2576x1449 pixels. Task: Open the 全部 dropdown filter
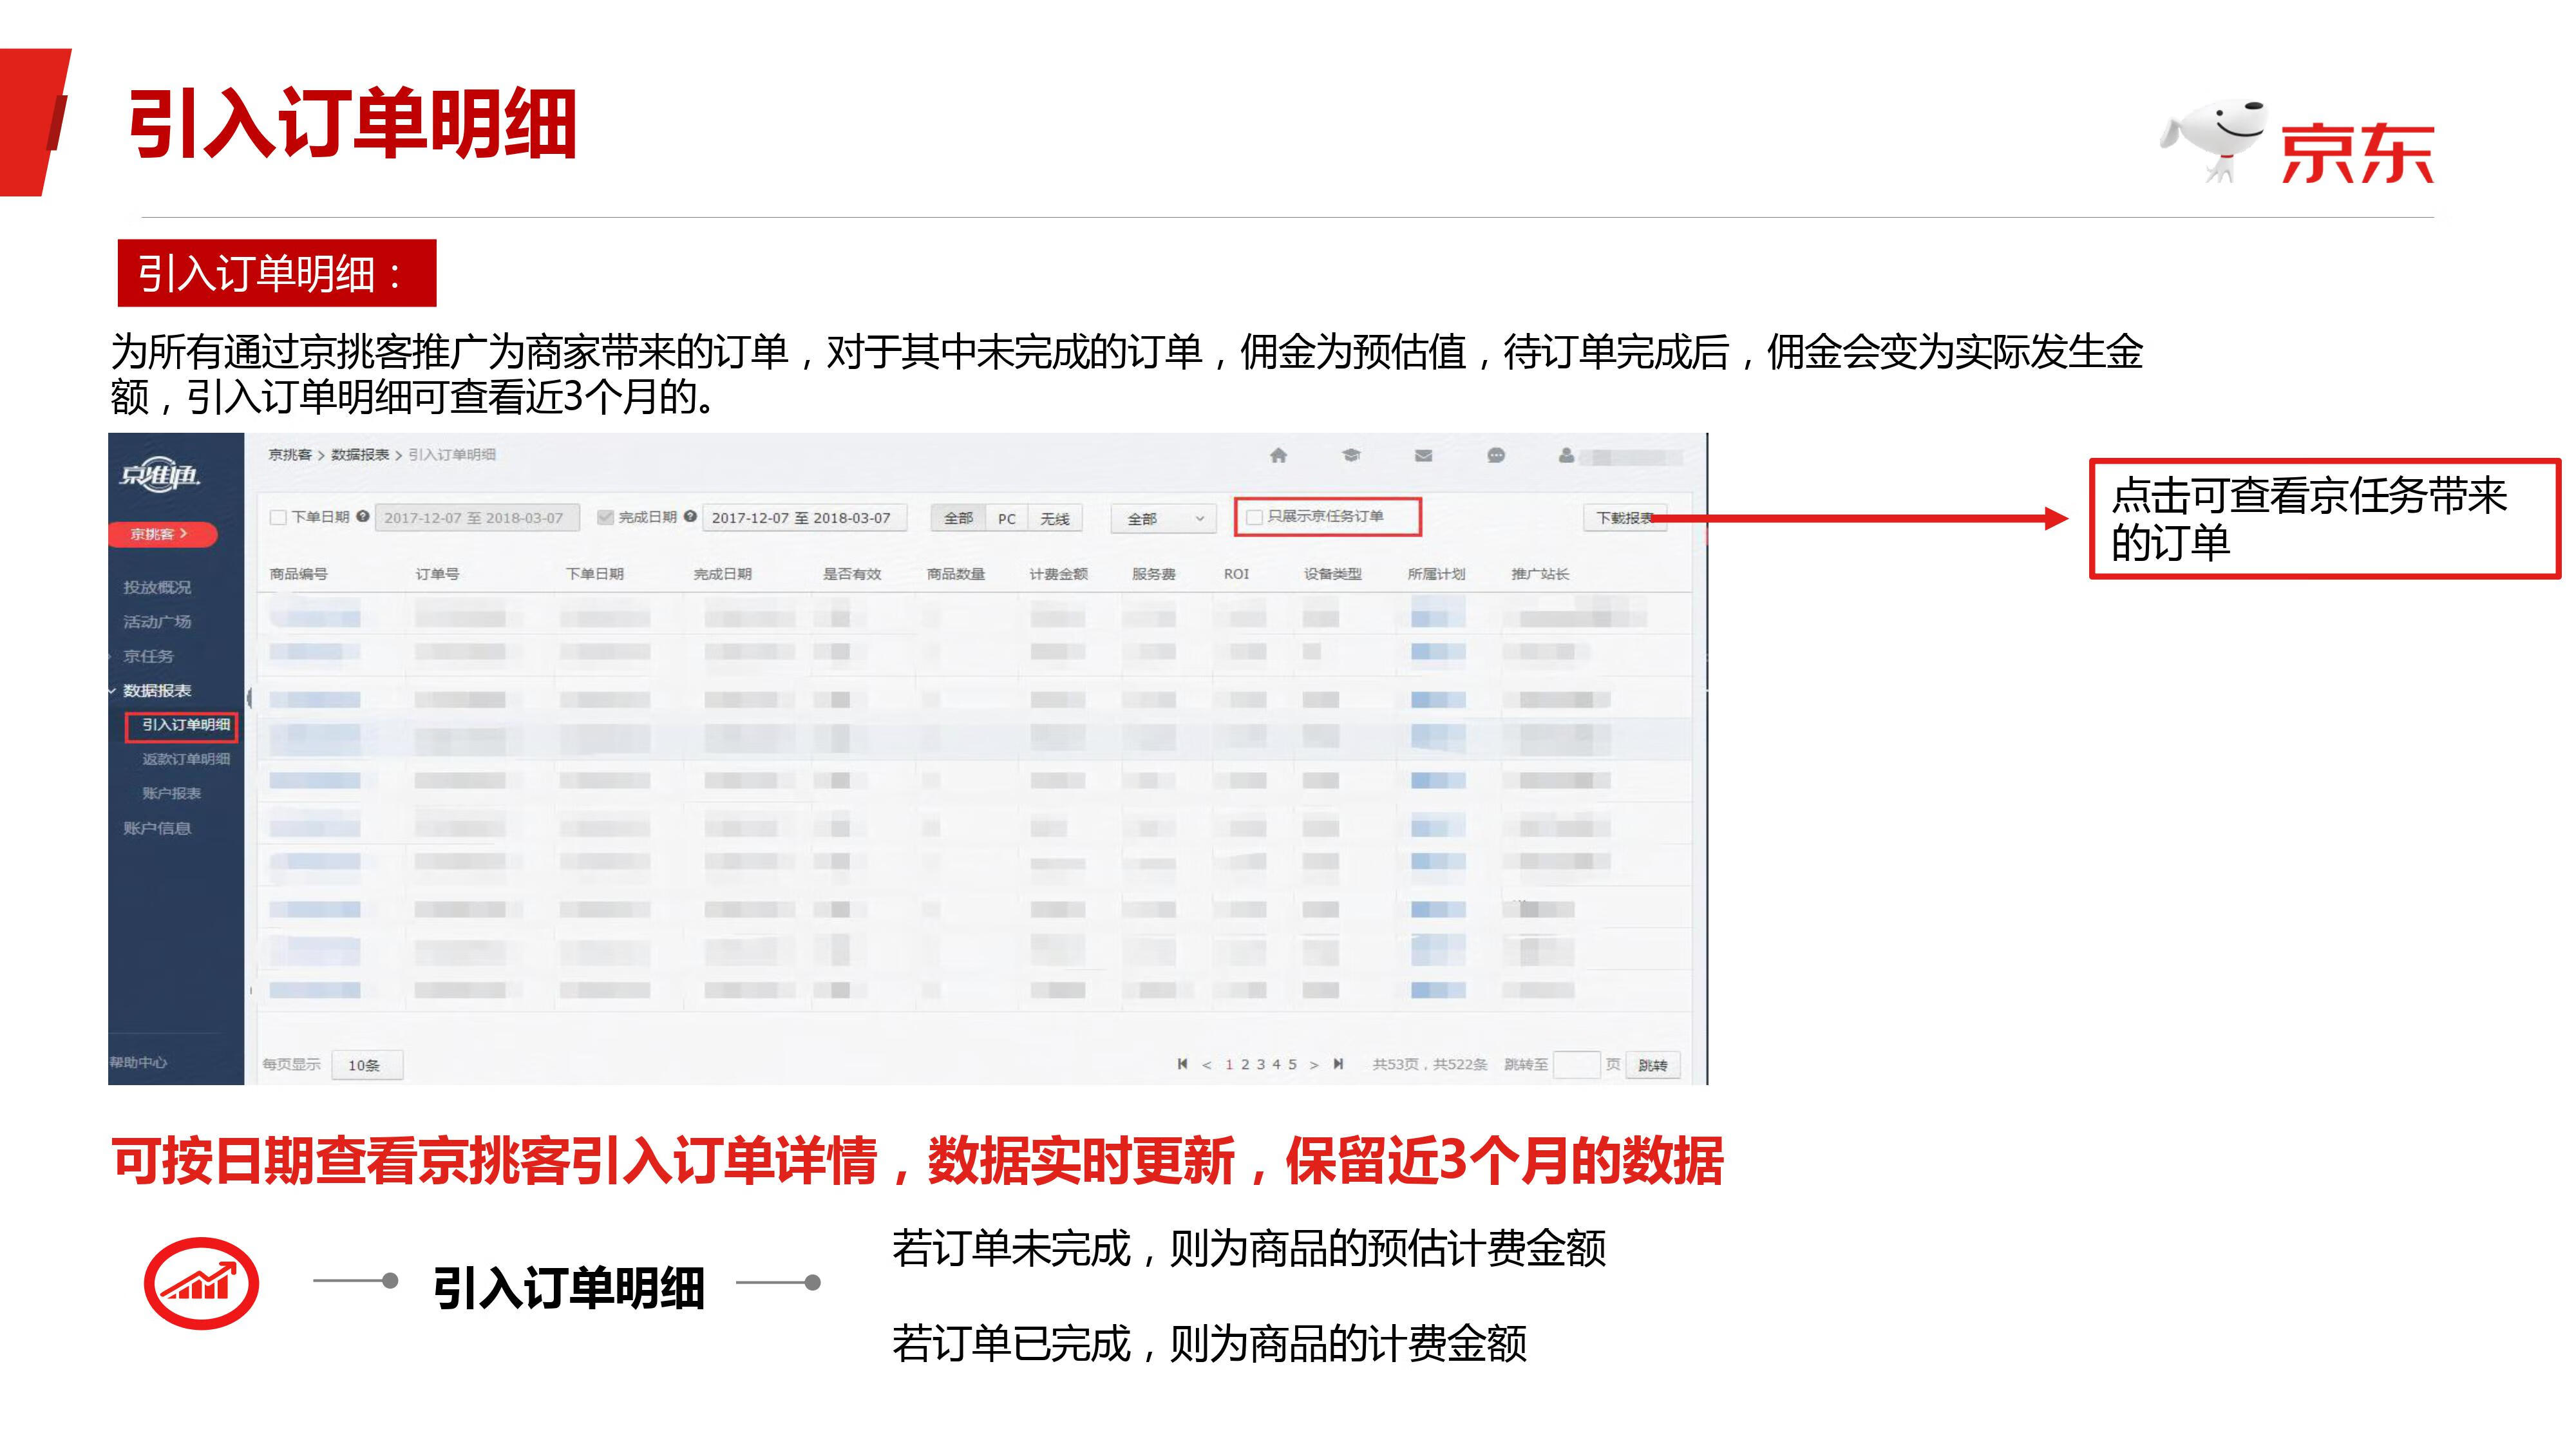tap(1163, 518)
